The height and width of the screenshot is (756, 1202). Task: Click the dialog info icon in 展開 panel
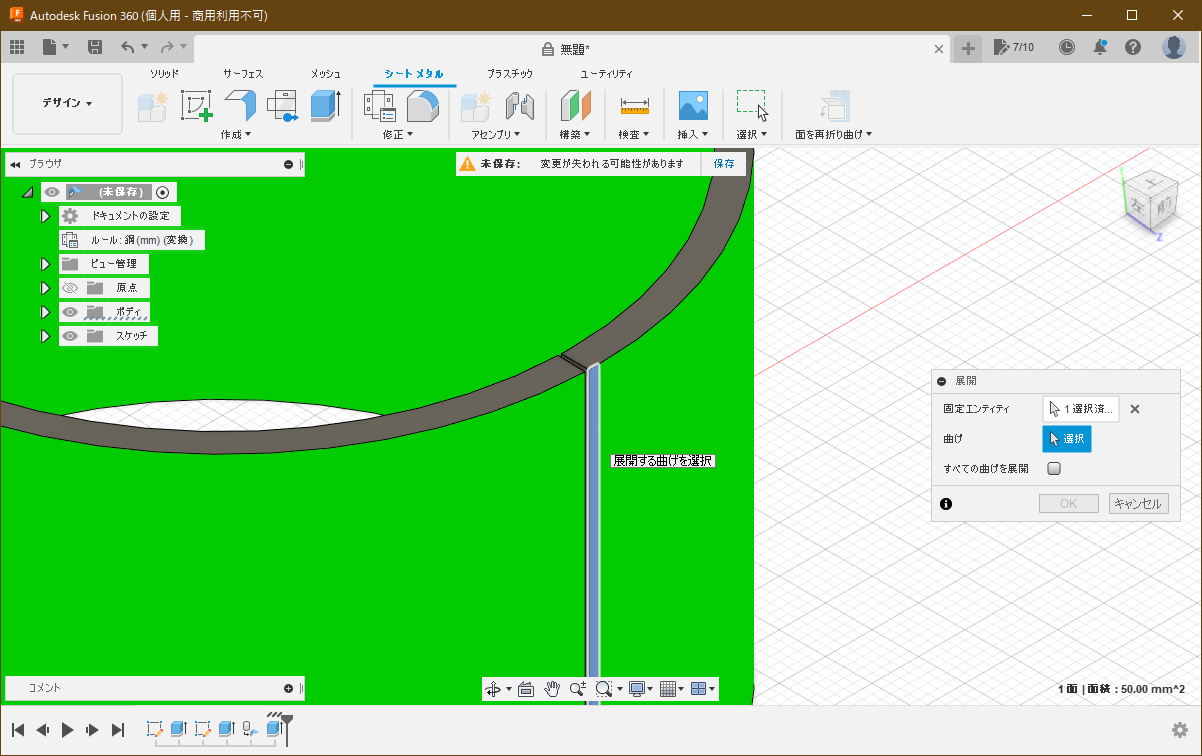click(946, 504)
